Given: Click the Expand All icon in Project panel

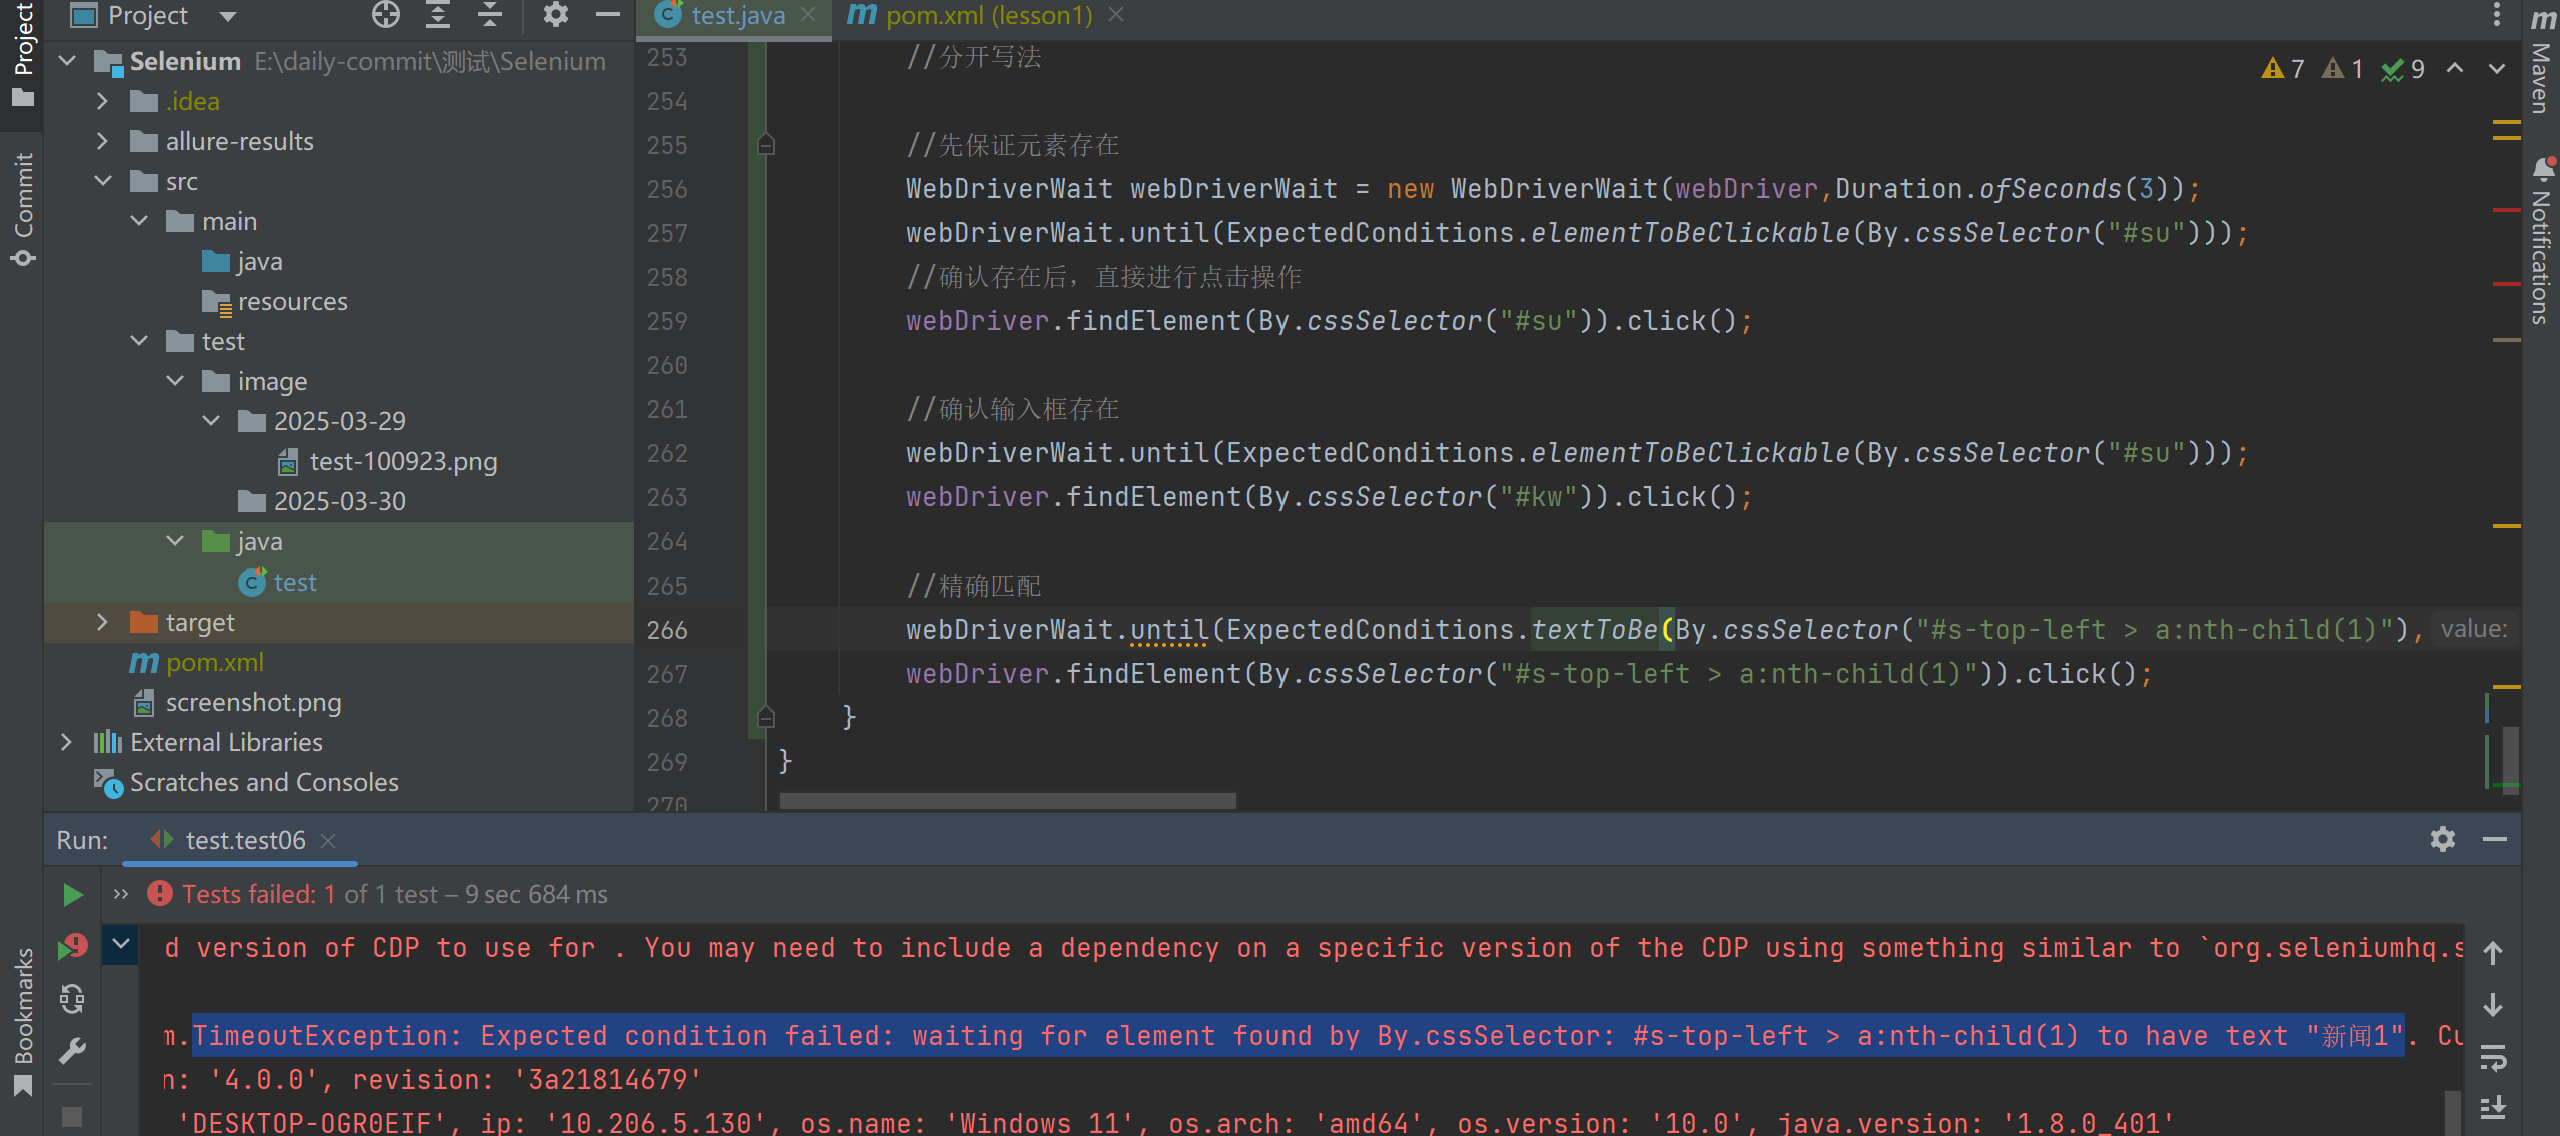Looking at the screenshot, I should coord(438,15).
